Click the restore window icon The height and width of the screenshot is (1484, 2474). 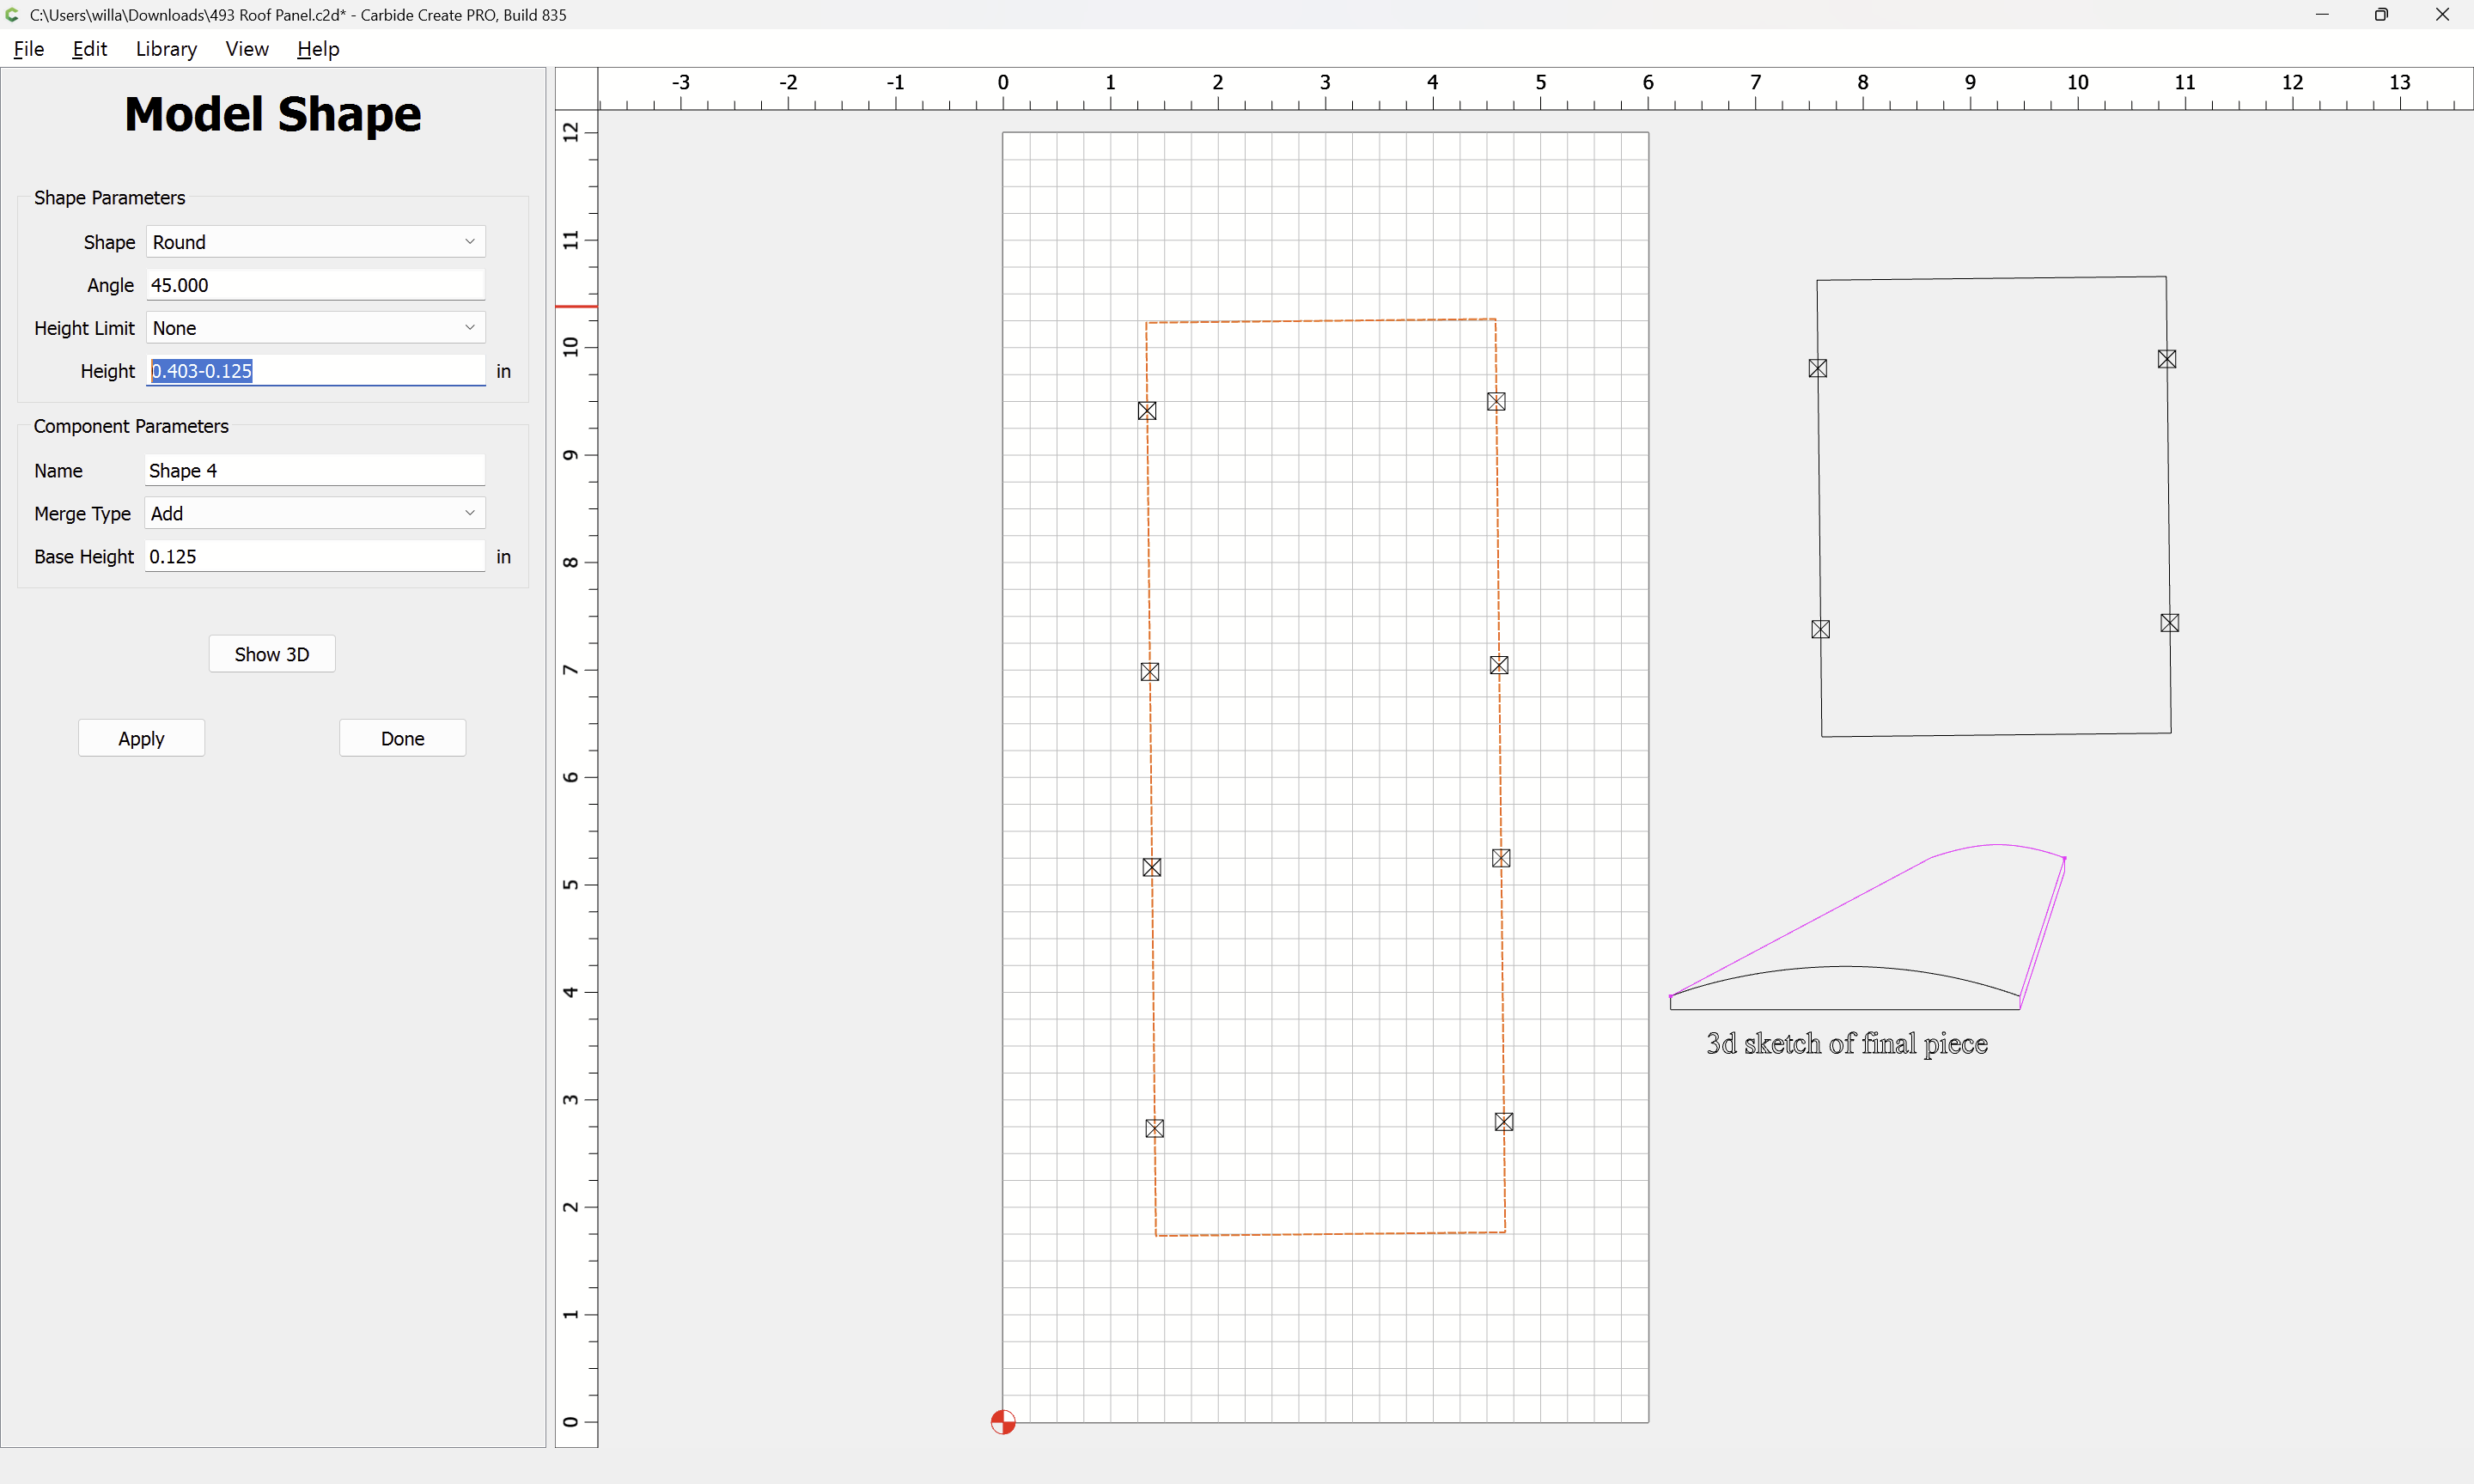tap(2381, 14)
